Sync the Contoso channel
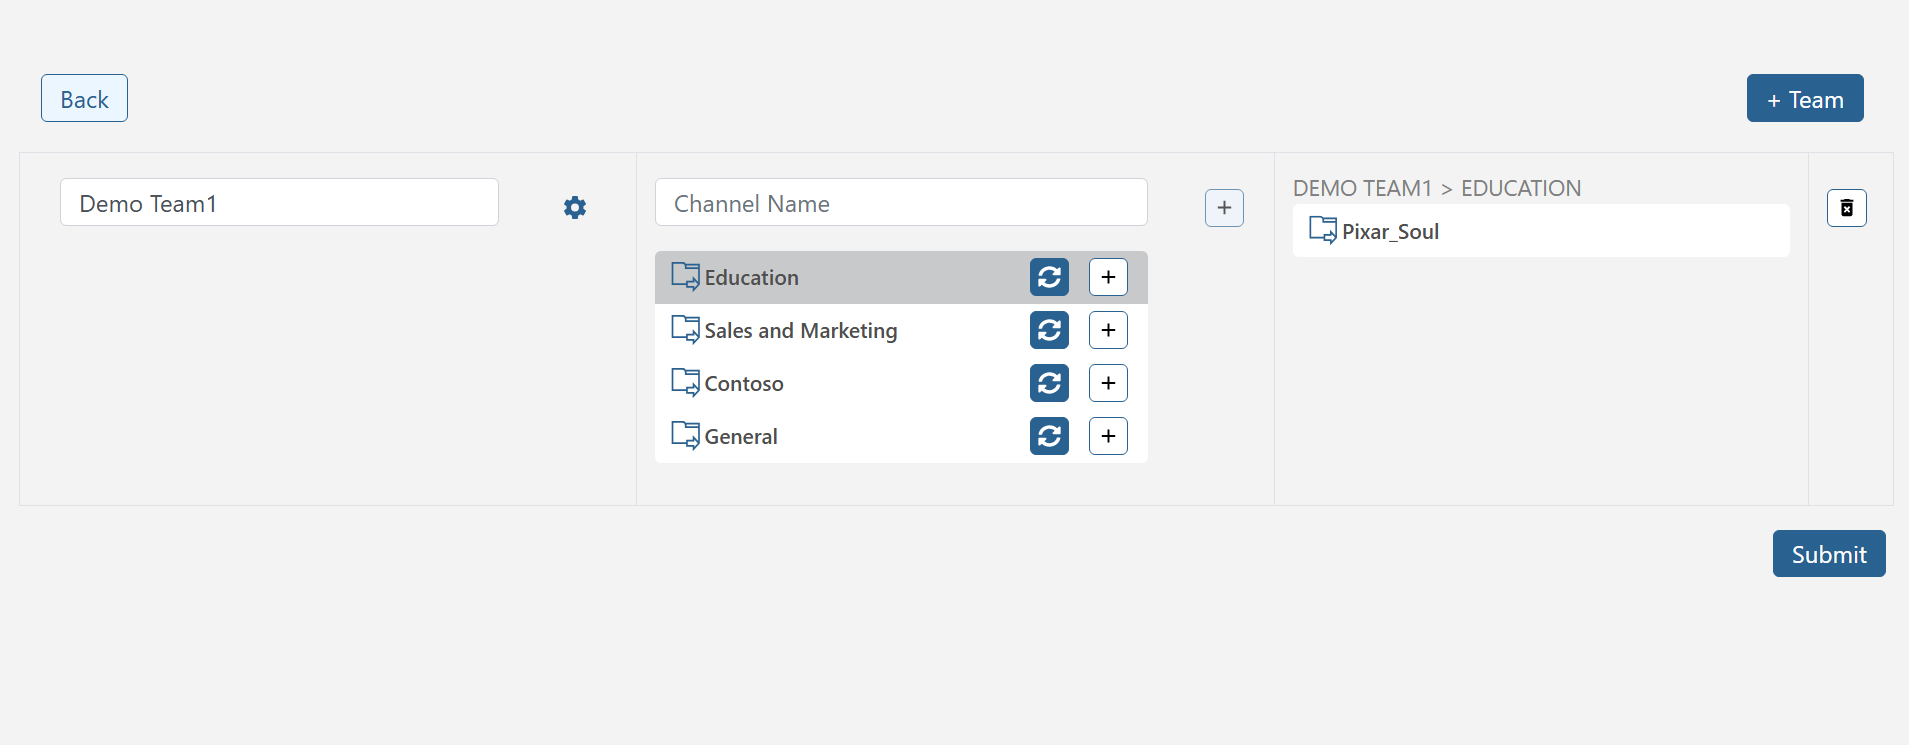The image size is (1909, 745). click(x=1049, y=383)
